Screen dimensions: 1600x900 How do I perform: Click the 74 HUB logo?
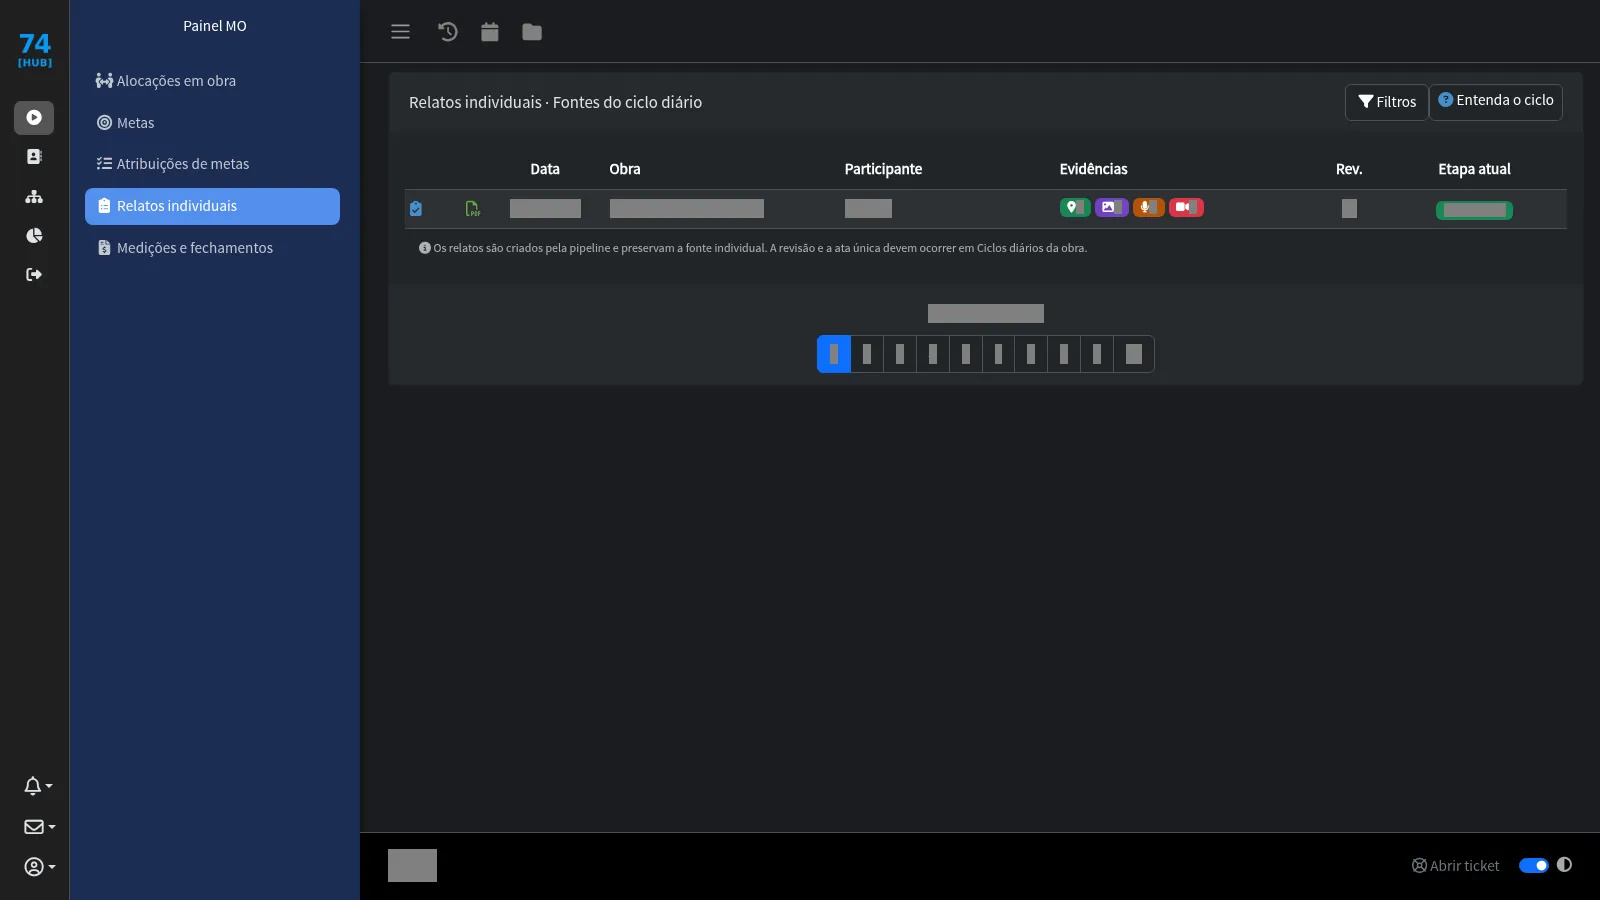click(x=35, y=50)
